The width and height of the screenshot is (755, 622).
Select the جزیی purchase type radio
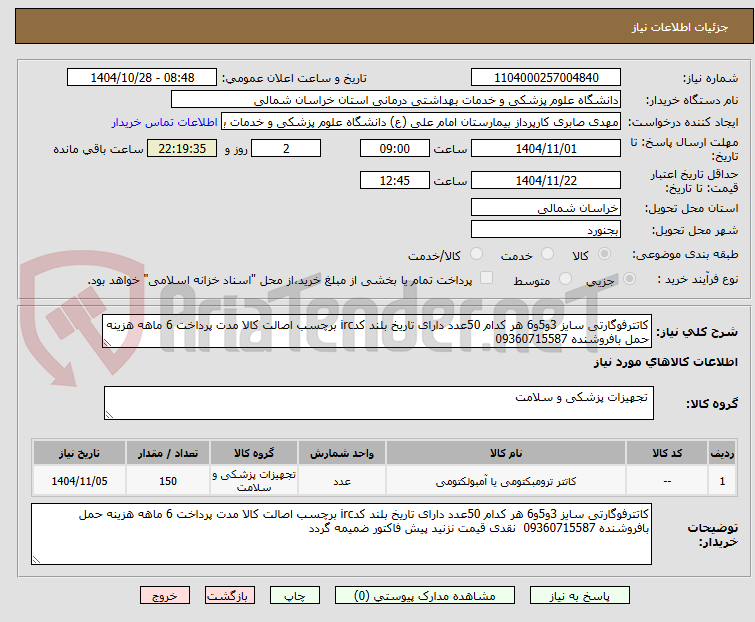(629, 279)
